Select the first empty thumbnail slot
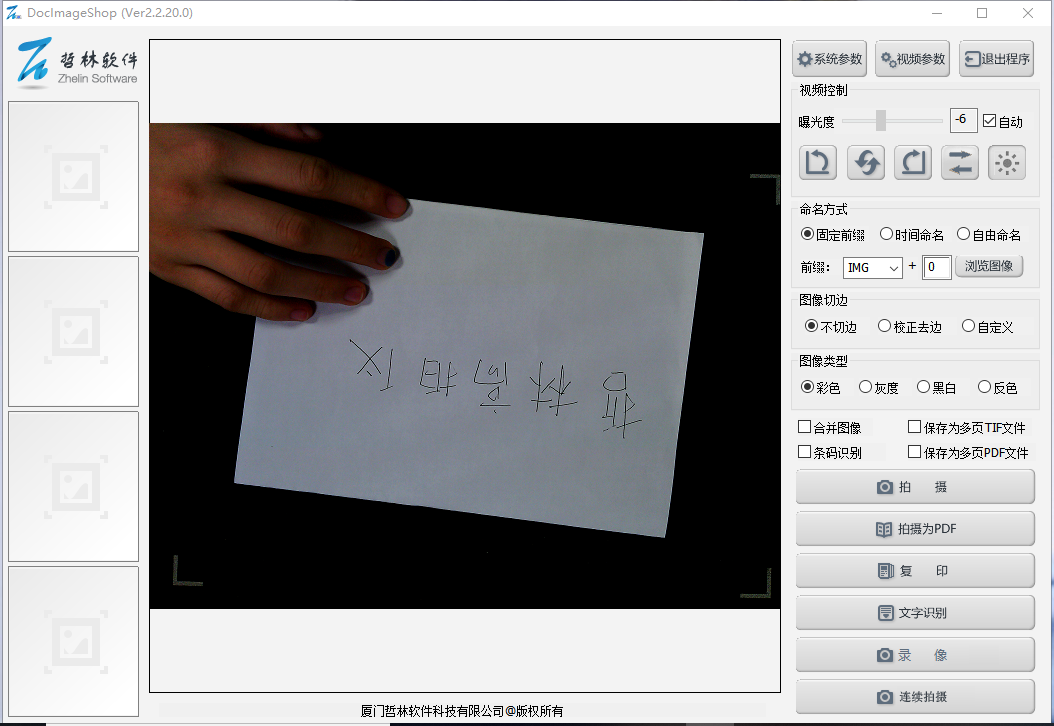The width and height of the screenshot is (1054, 726). [x=74, y=176]
